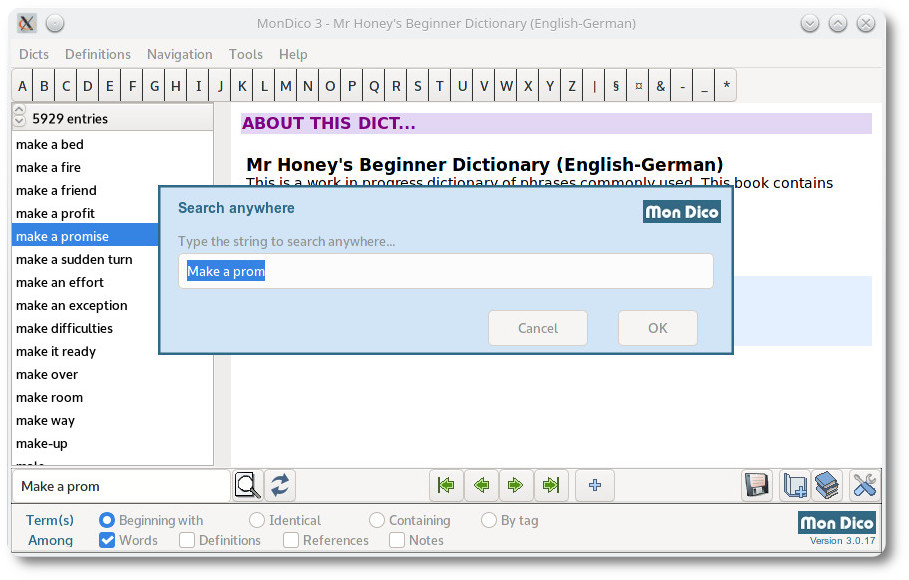Screen dimensions: 909x580
Task: Select the Beginning with radio button
Action: point(107,520)
